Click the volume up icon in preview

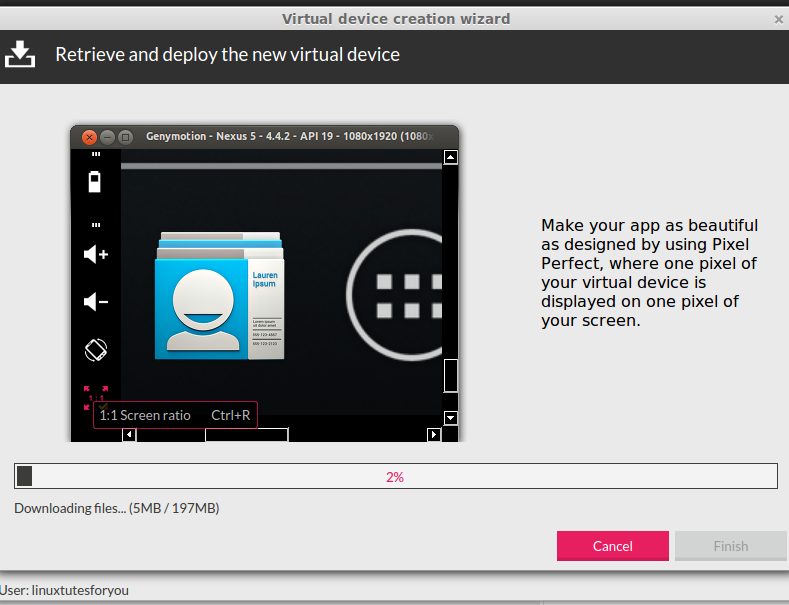(96, 254)
